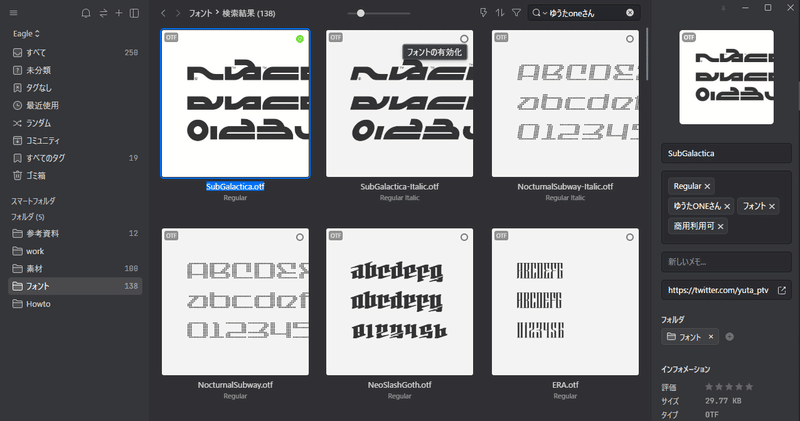Edit the SubGalactica name field
Viewport: 800px width, 421px height.
(727, 153)
